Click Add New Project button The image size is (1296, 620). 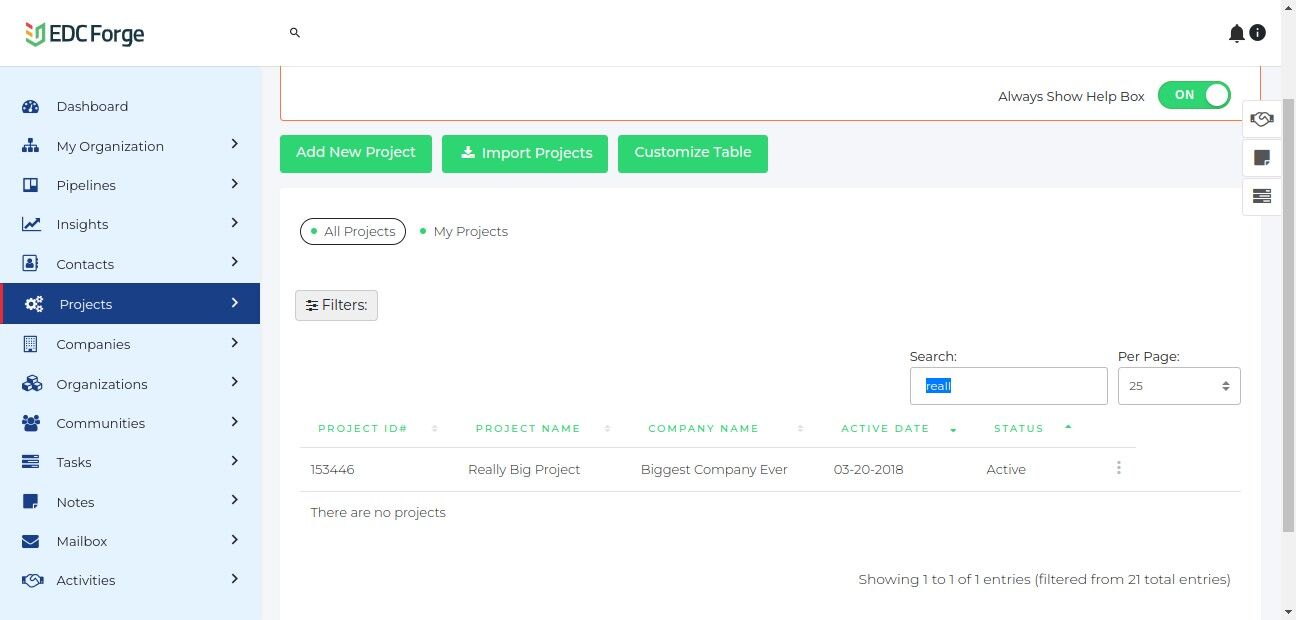356,153
